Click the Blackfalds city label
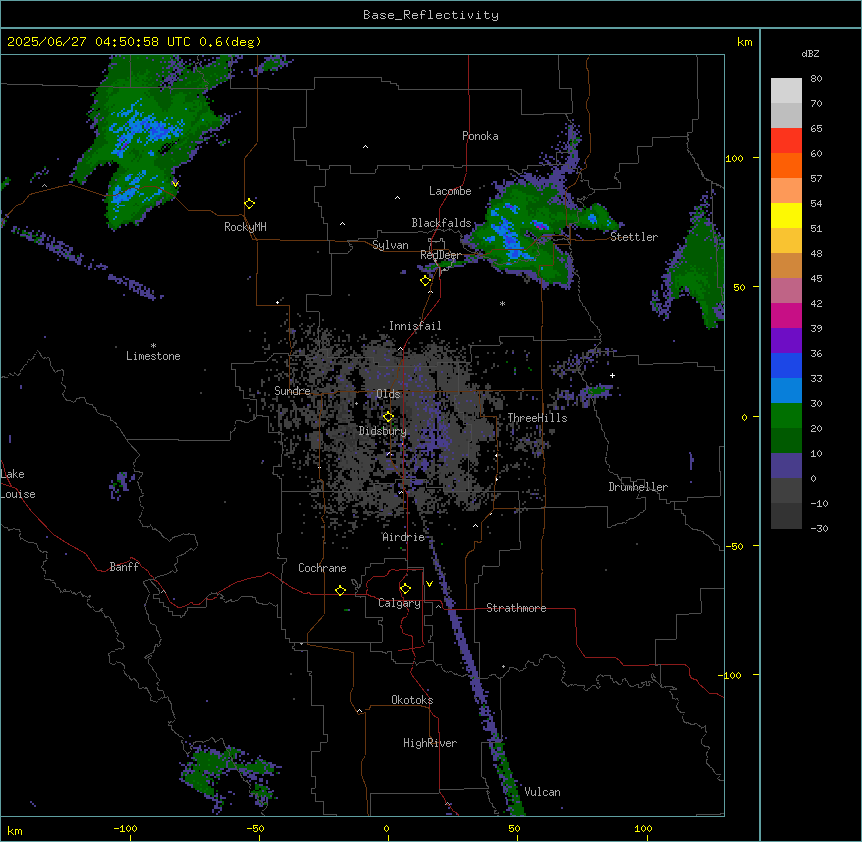The image size is (862, 842). 441,223
